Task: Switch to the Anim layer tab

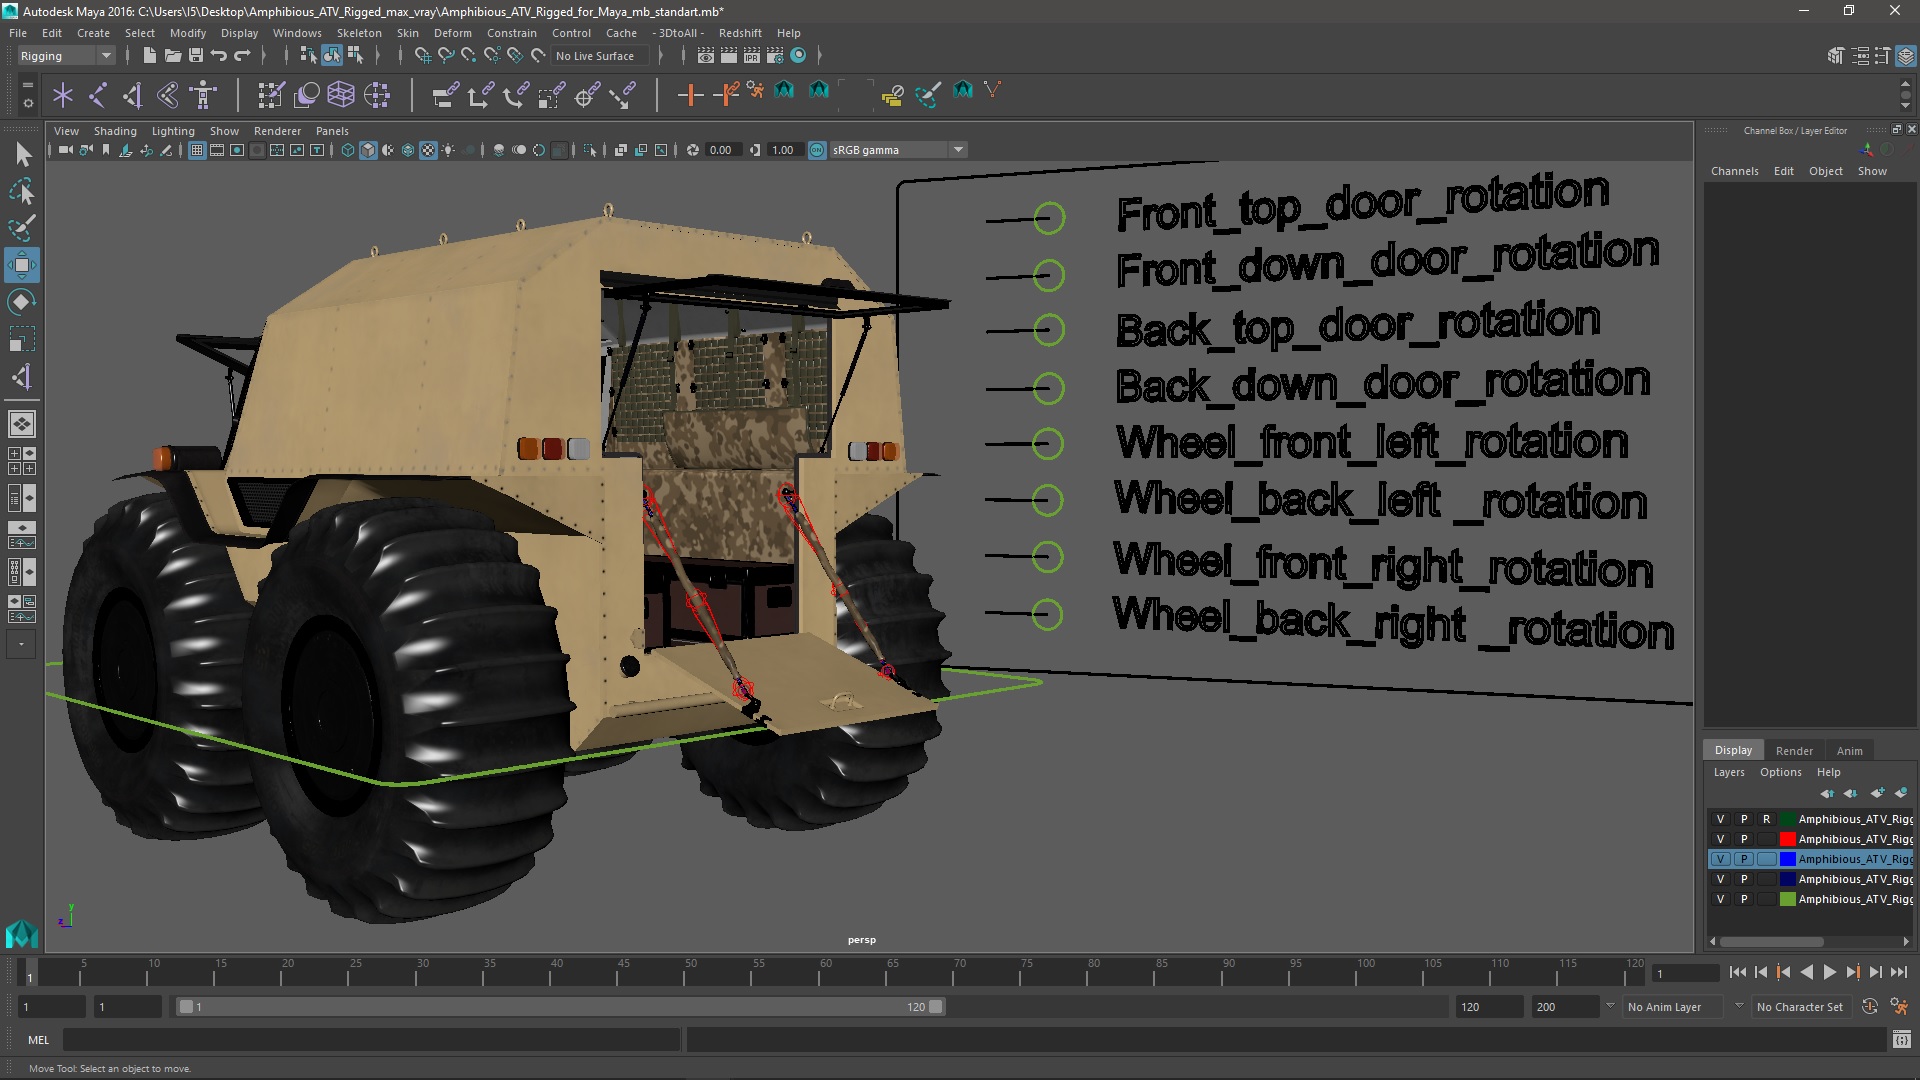Action: click(1849, 751)
